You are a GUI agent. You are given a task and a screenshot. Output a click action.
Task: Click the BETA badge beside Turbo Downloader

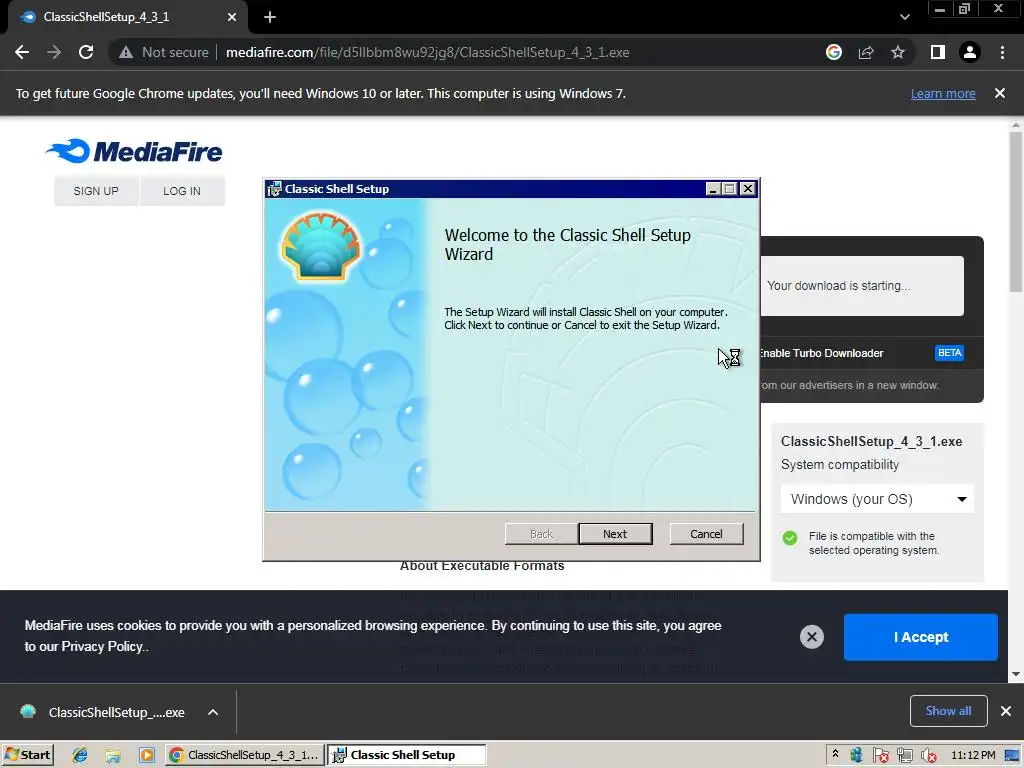pyautogui.click(x=949, y=353)
